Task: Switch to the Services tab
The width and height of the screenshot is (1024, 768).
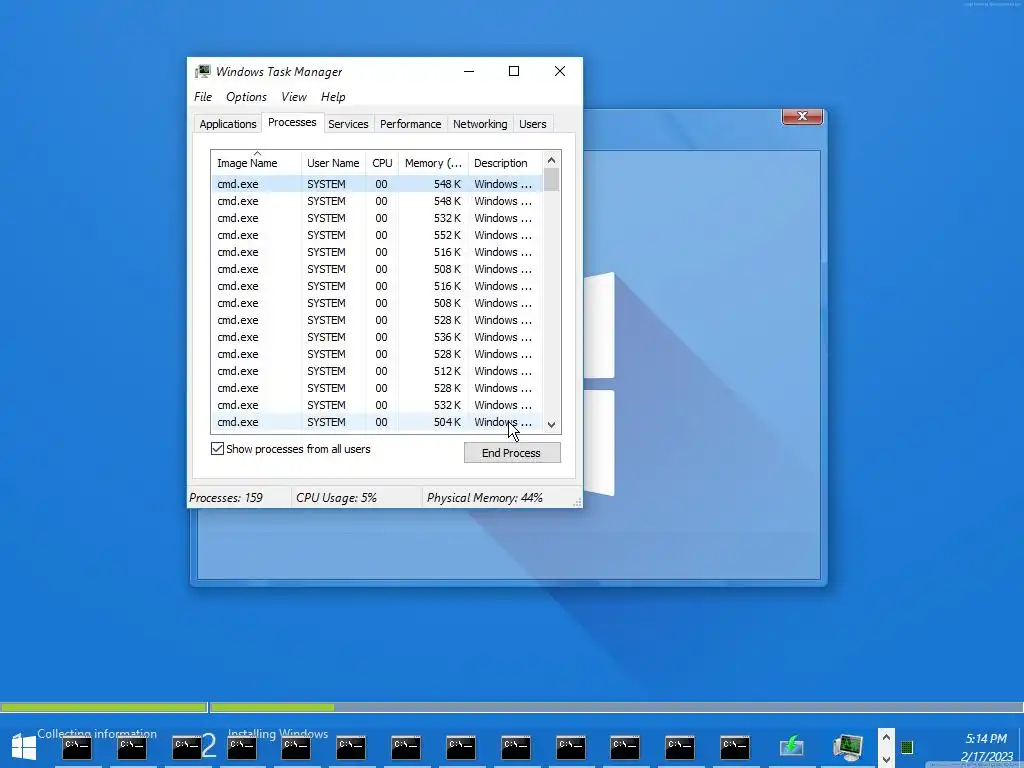Action: tap(348, 124)
